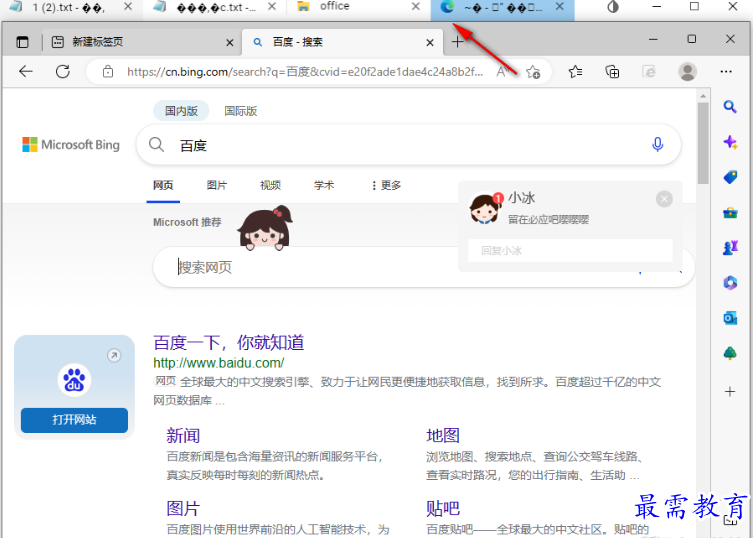Add this page to favorites
The image size is (756, 538).
(533, 72)
